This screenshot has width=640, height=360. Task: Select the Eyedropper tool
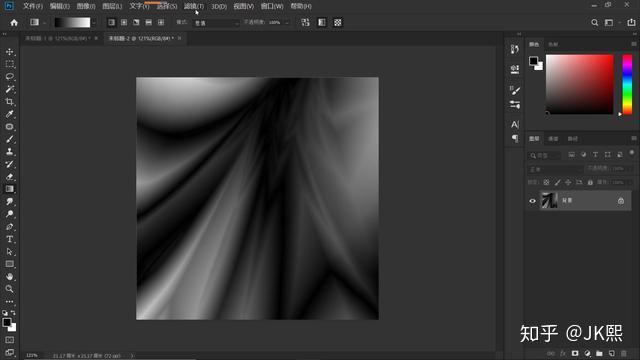(9, 114)
